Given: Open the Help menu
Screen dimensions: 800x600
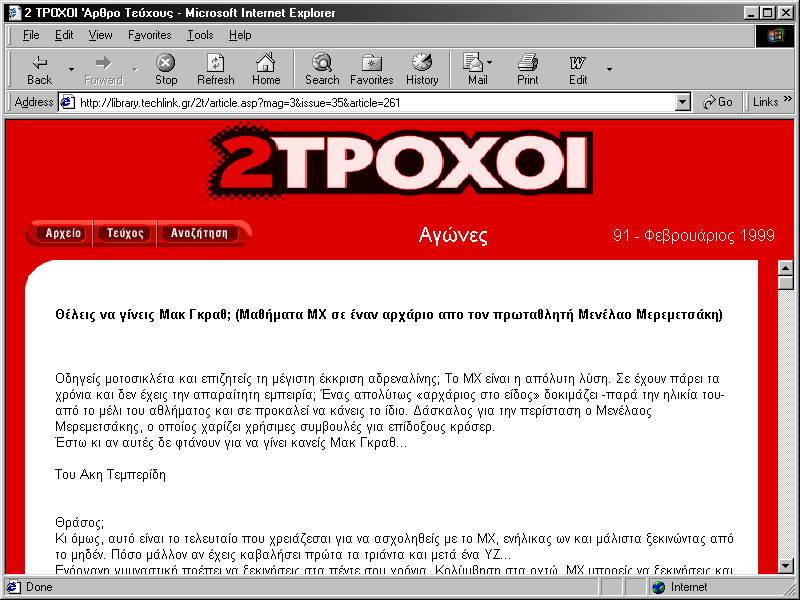Looking at the screenshot, I should pyautogui.click(x=240, y=35).
